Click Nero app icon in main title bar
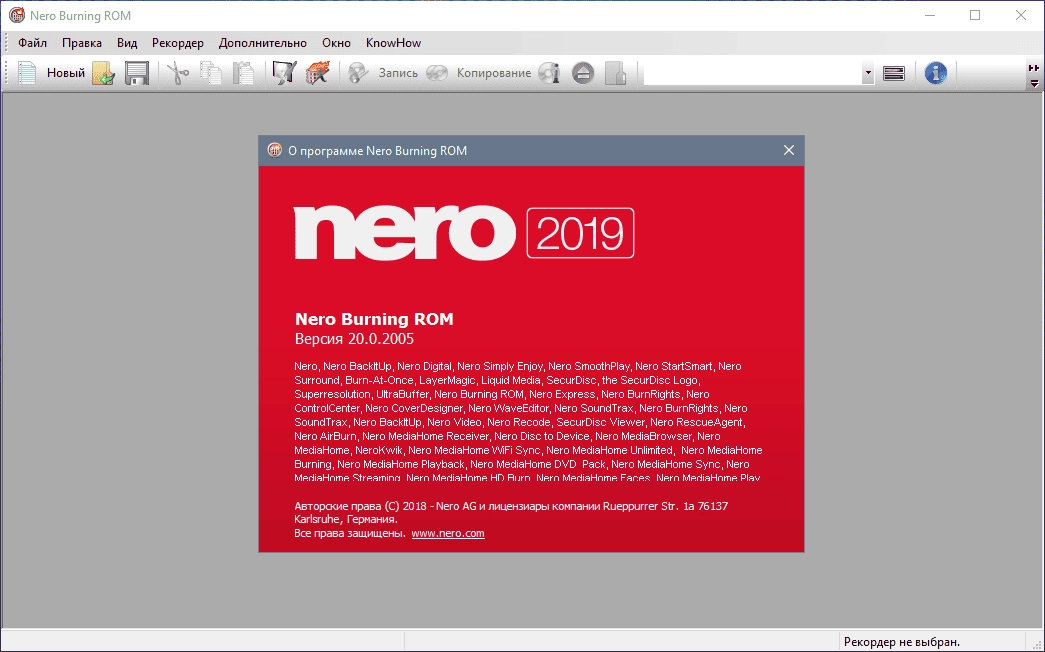The image size is (1045, 652). 17,15
